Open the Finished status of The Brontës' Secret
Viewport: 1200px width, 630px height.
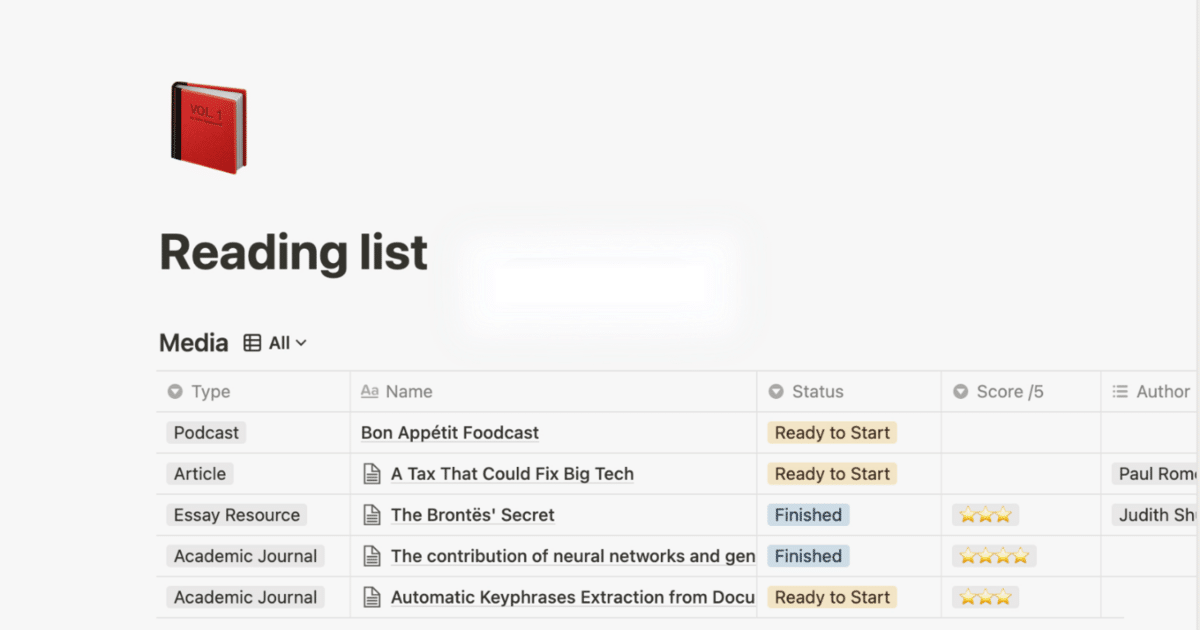click(808, 515)
